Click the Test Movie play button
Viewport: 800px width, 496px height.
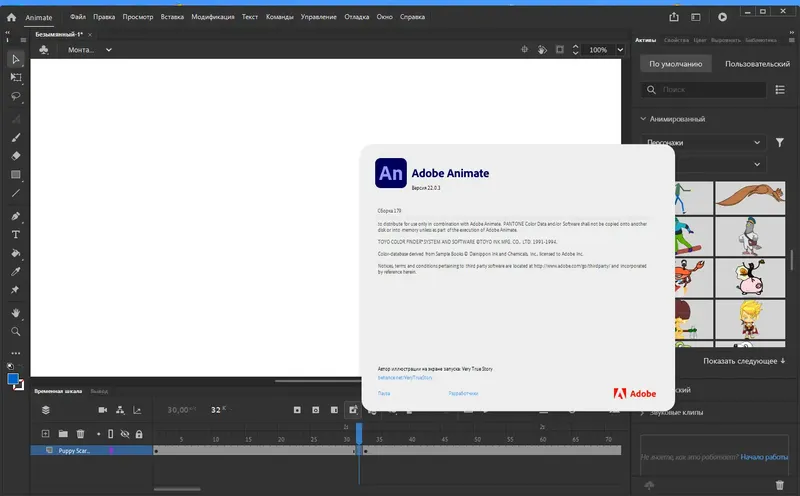coord(722,17)
